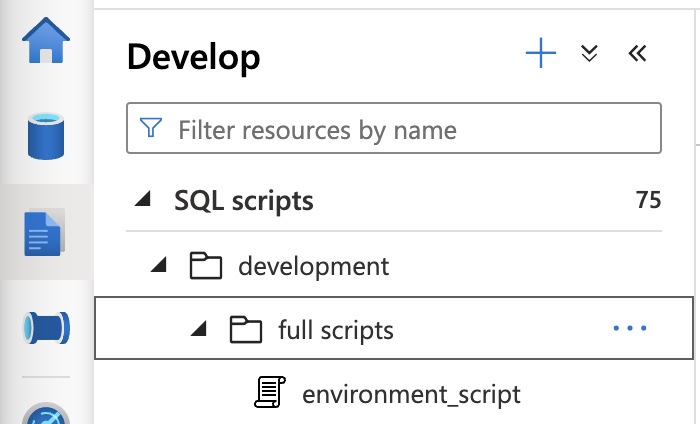This screenshot has width=700, height=424.
Task: Open the Integrate hub pipeline icon
Action: pos(46,327)
